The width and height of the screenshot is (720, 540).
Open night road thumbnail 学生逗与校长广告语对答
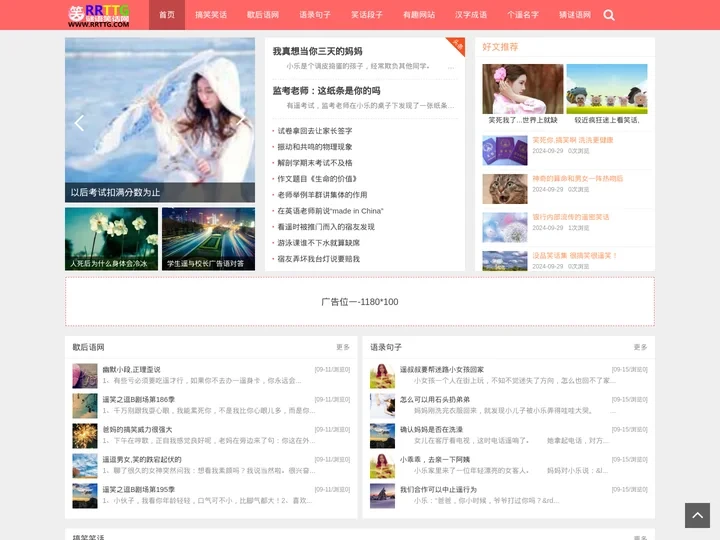pyautogui.click(x=208, y=239)
